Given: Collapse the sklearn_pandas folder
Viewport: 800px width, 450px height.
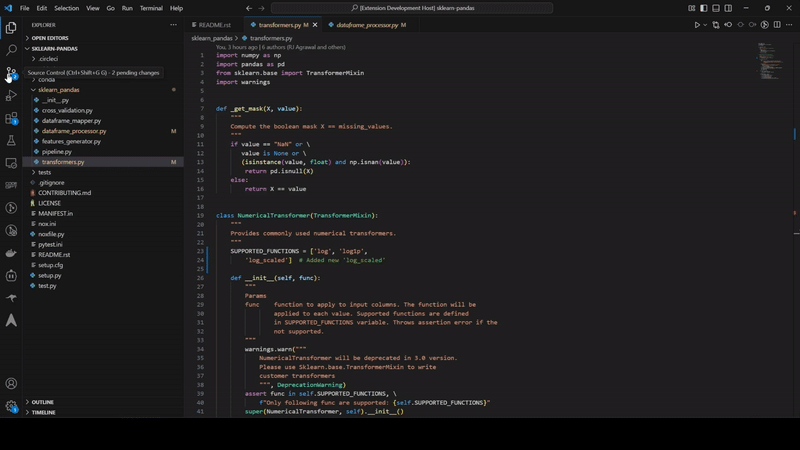Looking at the screenshot, I should 59,90.
